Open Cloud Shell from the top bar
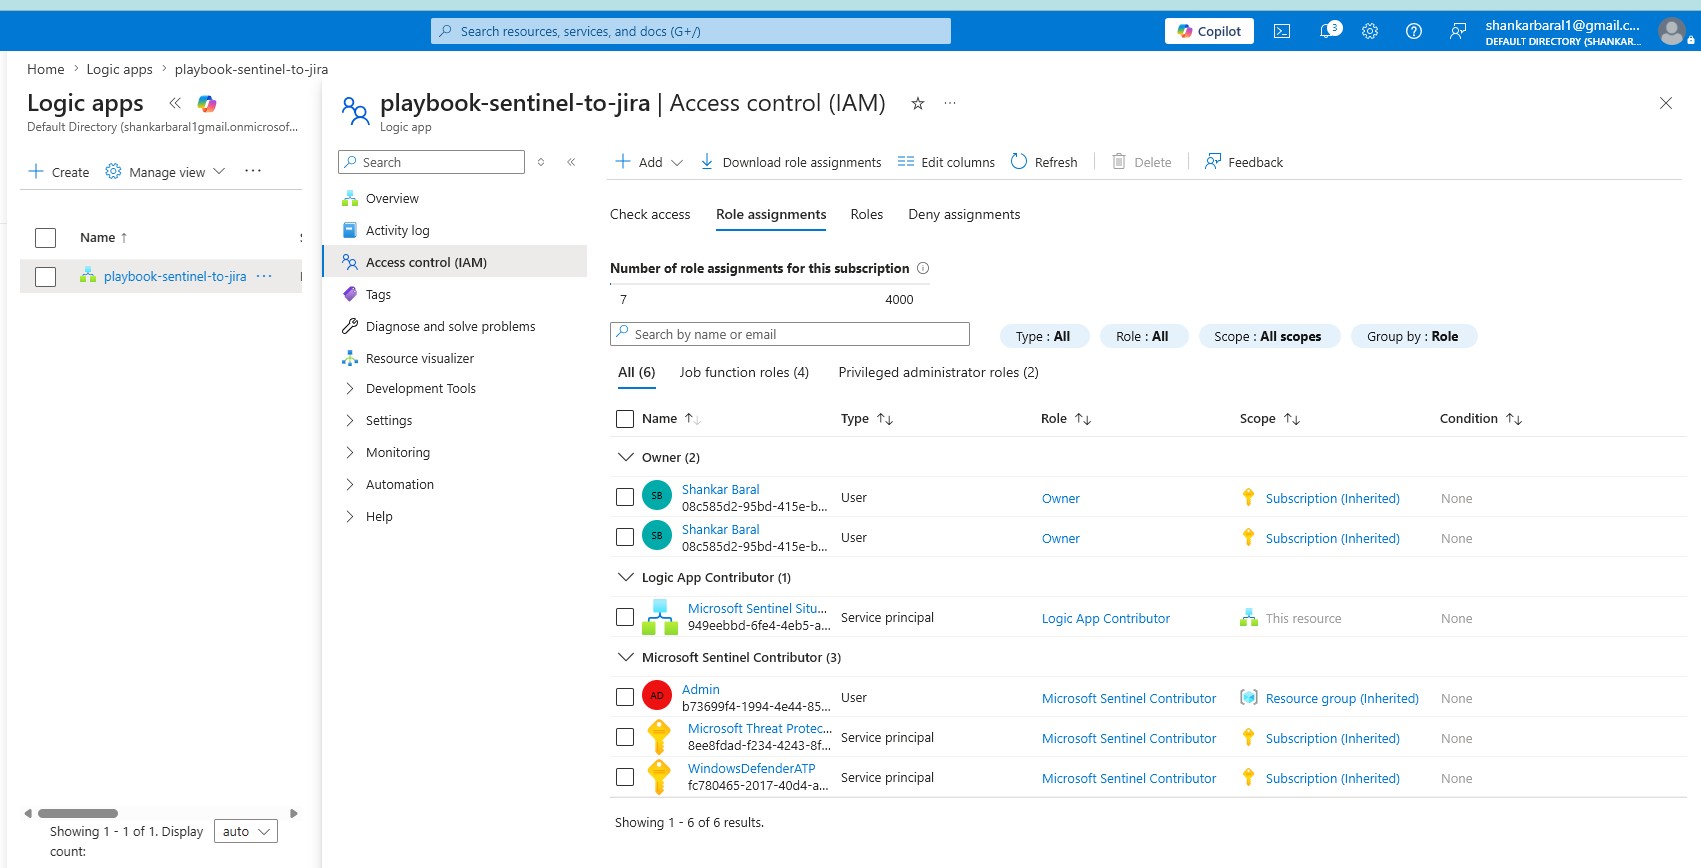The image size is (1701, 868). click(1282, 31)
